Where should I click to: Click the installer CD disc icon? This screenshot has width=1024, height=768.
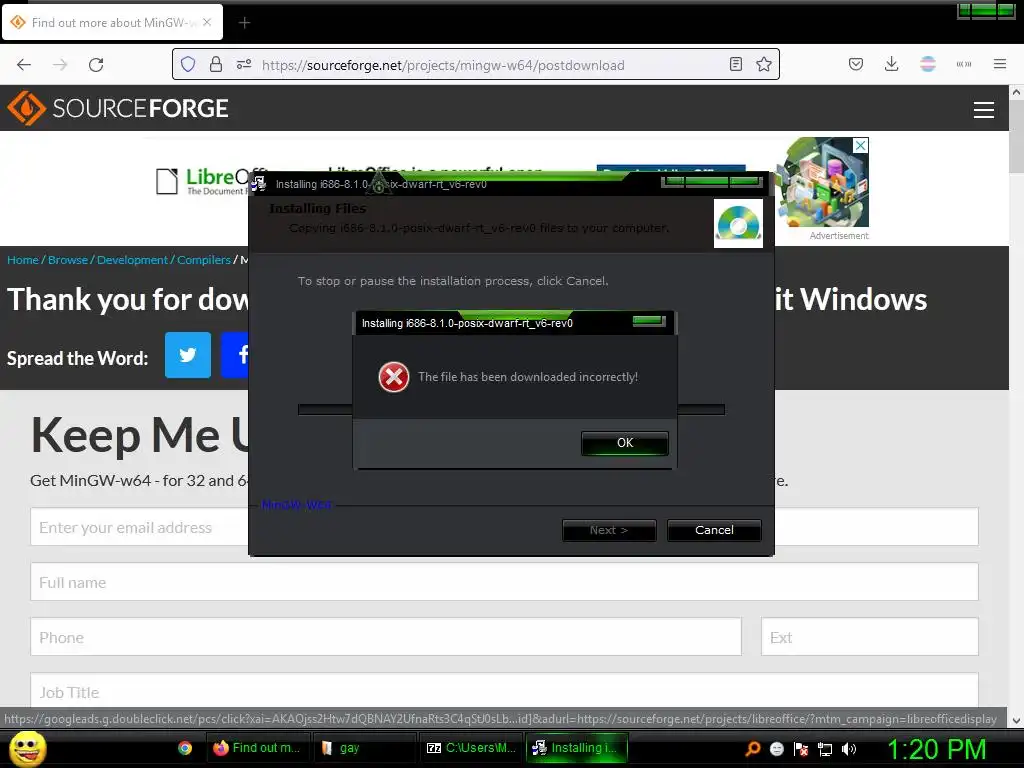click(x=738, y=224)
